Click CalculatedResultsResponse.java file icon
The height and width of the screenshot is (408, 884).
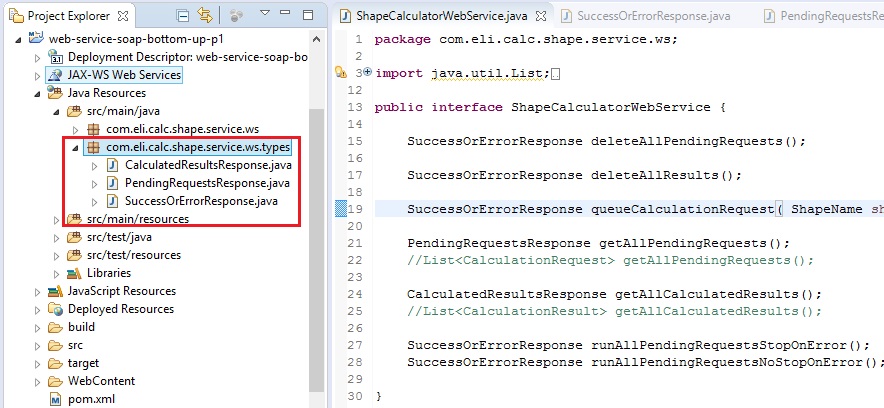click(x=113, y=166)
